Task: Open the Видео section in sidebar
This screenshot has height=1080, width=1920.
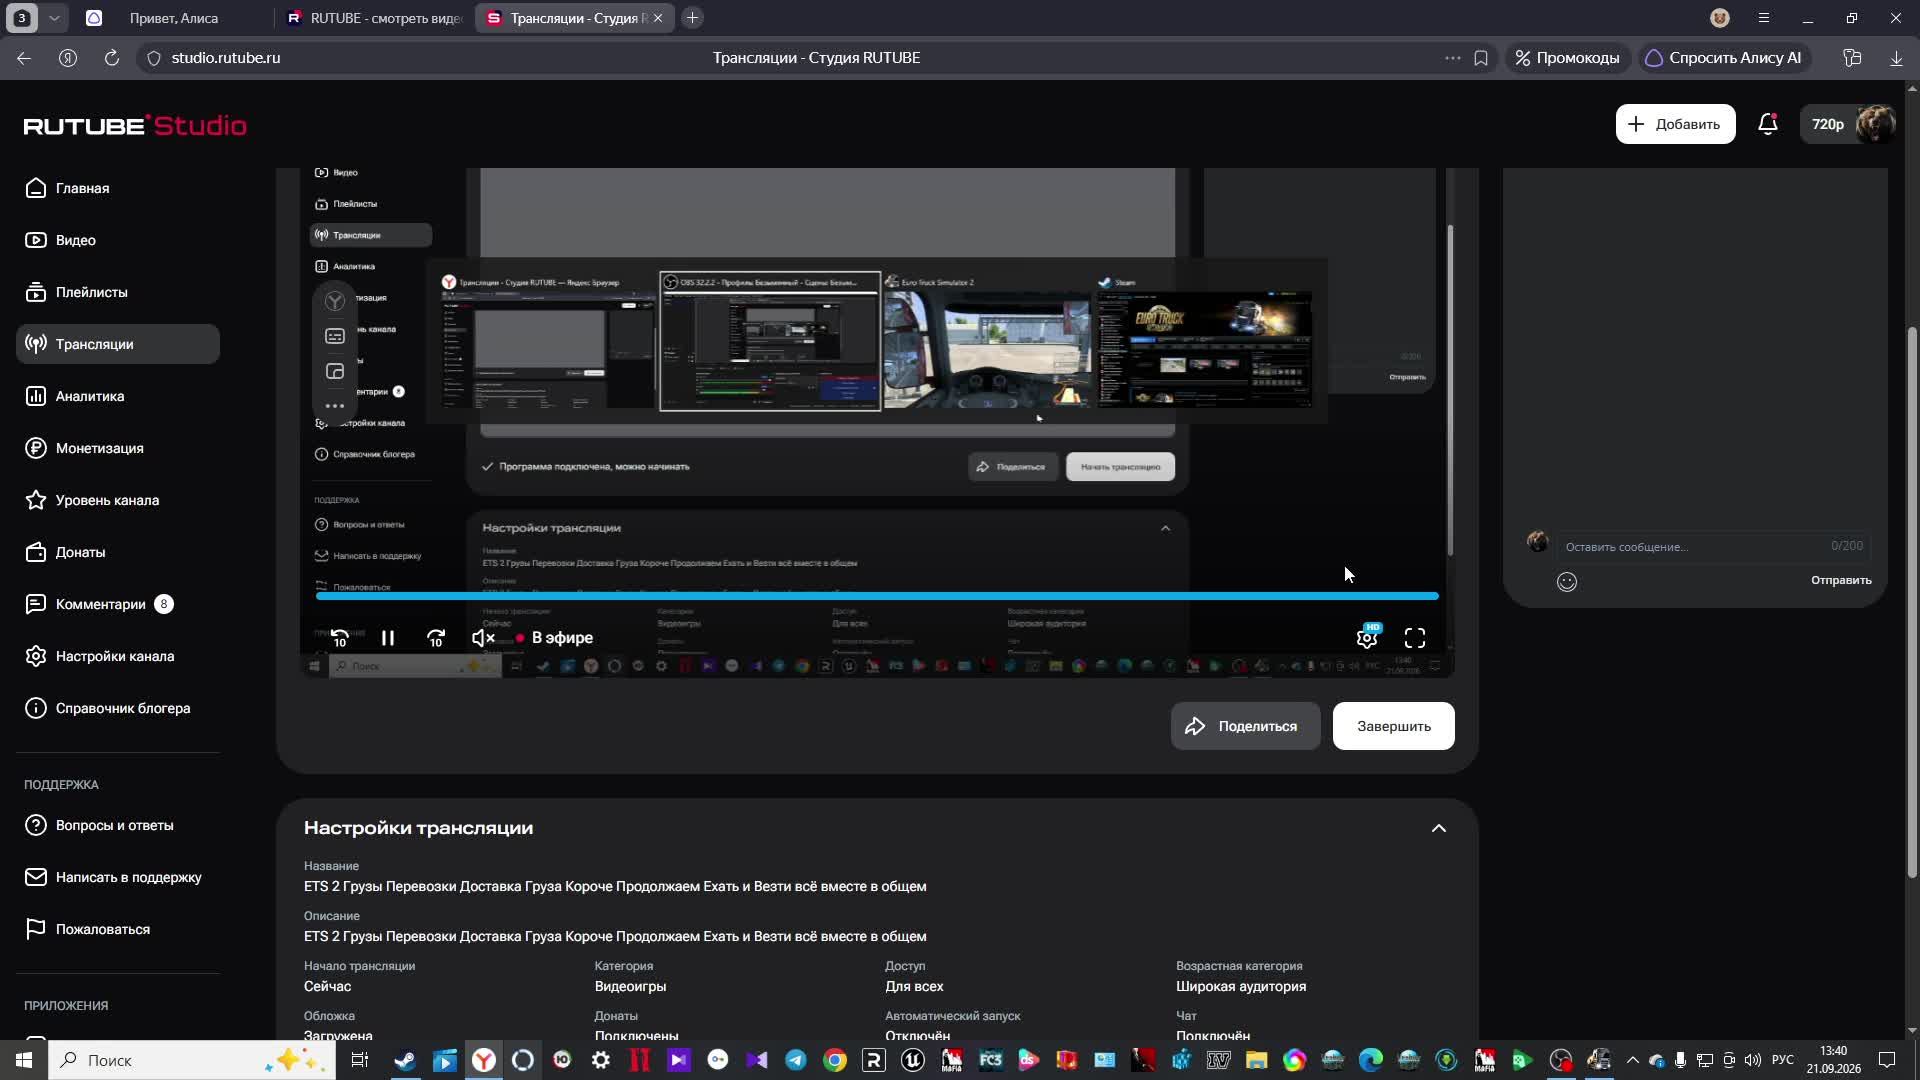Action: [61, 240]
